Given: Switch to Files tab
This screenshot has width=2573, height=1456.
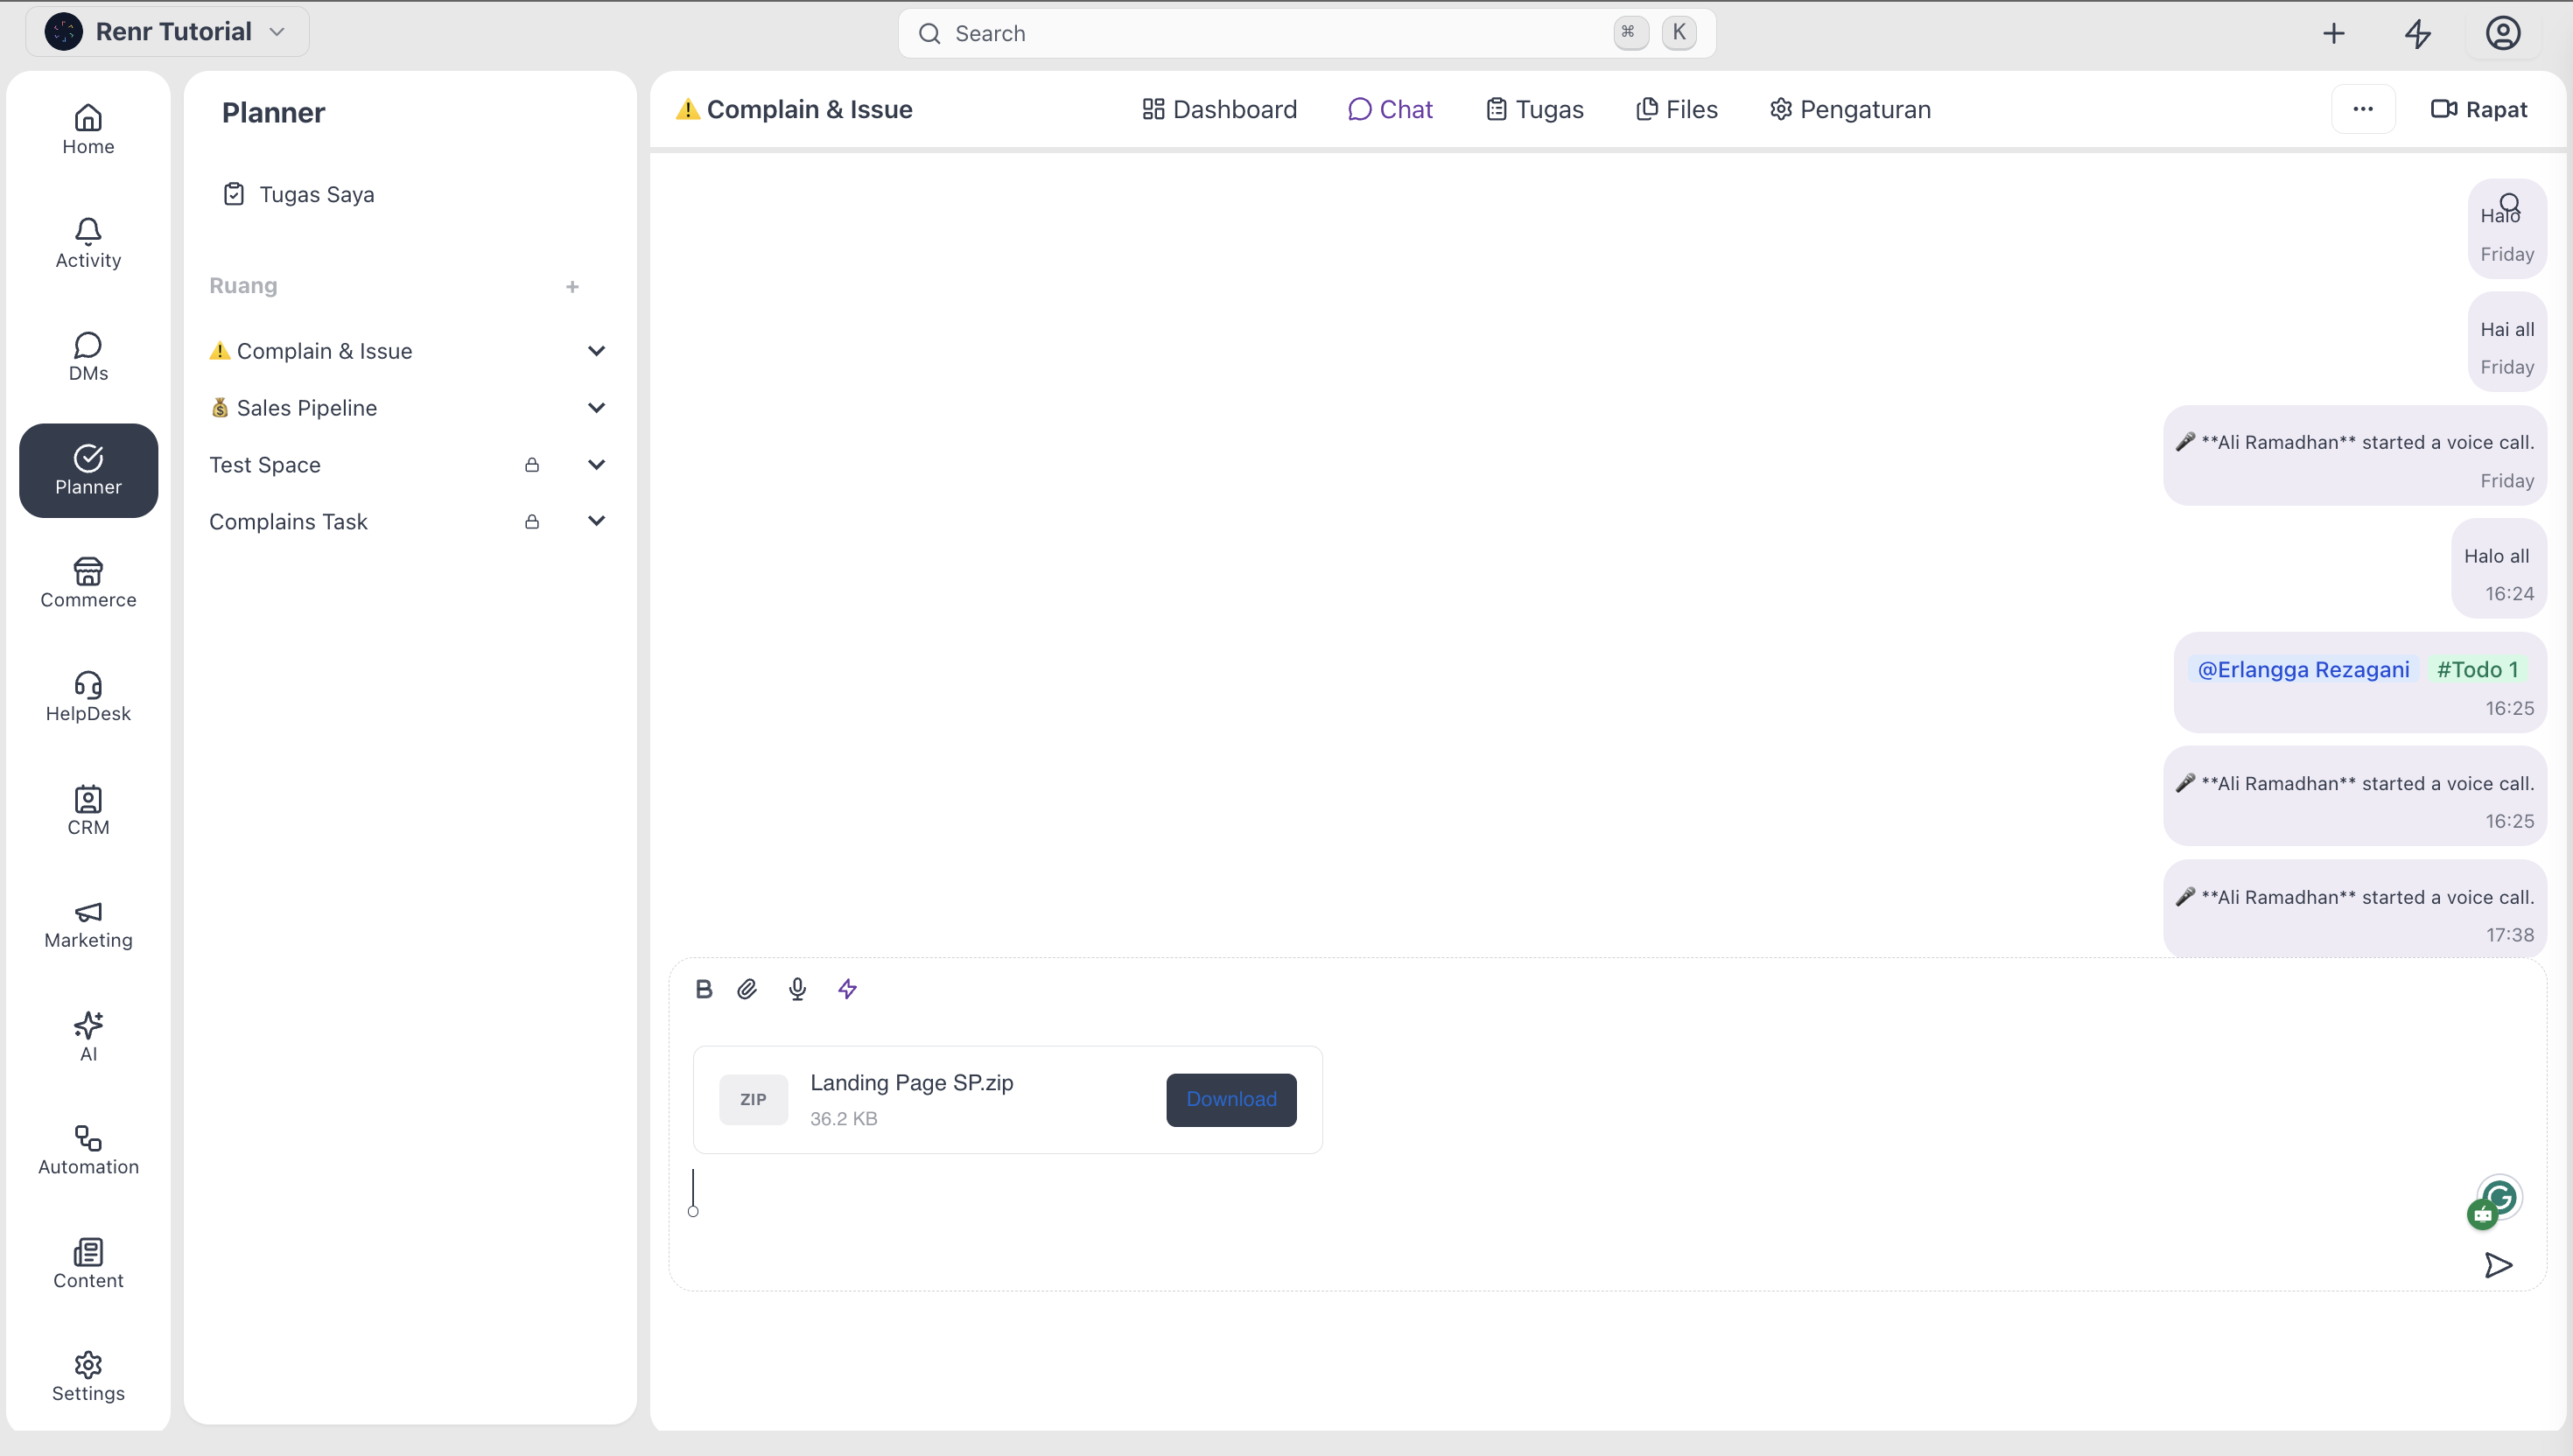Looking at the screenshot, I should [1677, 109].
